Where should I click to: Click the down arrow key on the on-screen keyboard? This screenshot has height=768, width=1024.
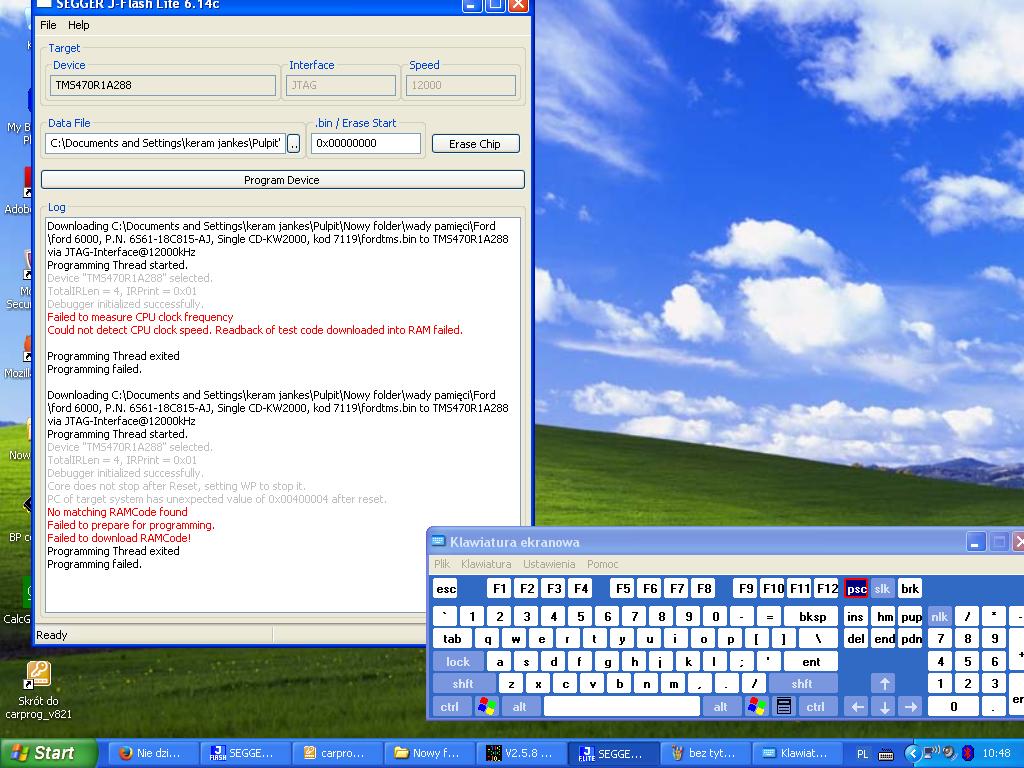point(884,706)
